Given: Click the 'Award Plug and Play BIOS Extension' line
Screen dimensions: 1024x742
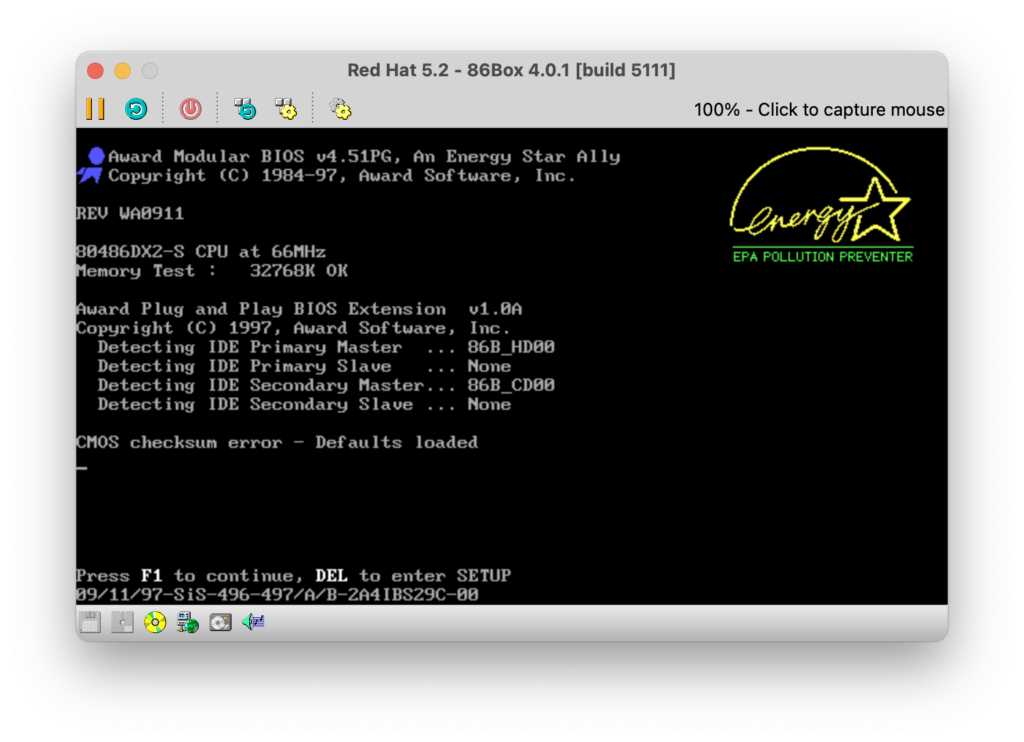Looking at the screenshot, I should click(299, 309).
